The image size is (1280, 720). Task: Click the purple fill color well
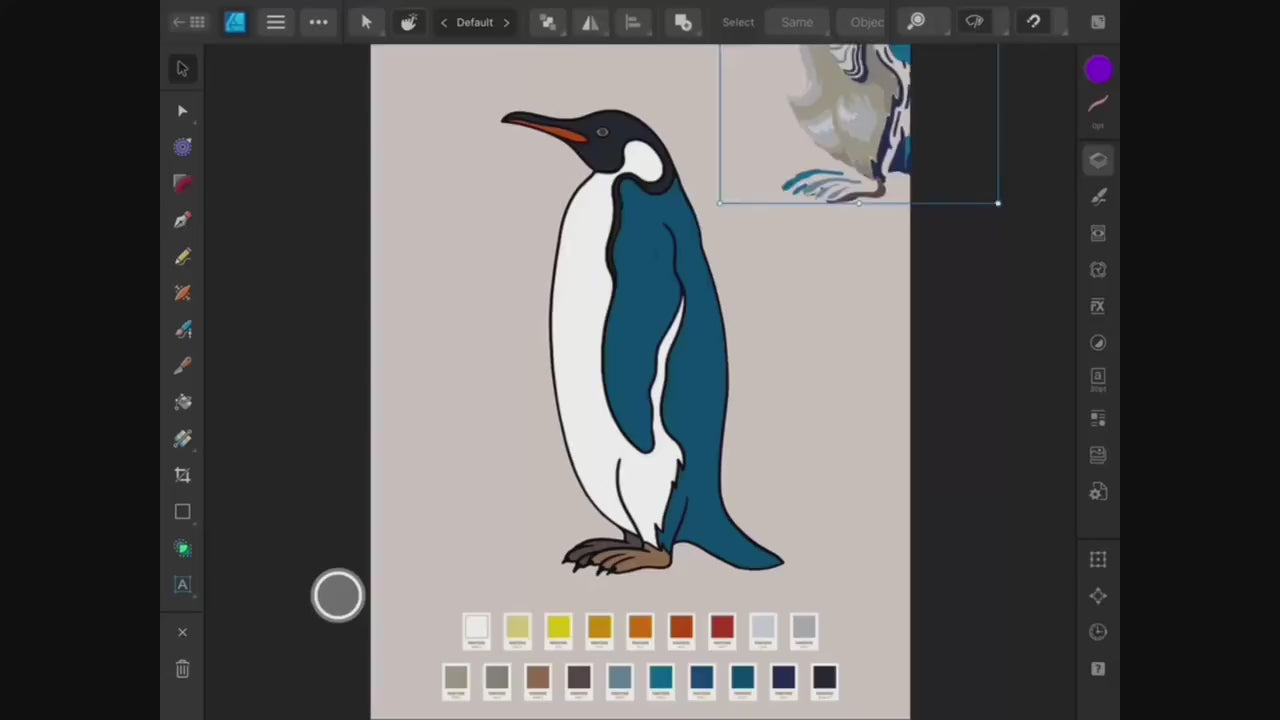(x=1098, y=69)
